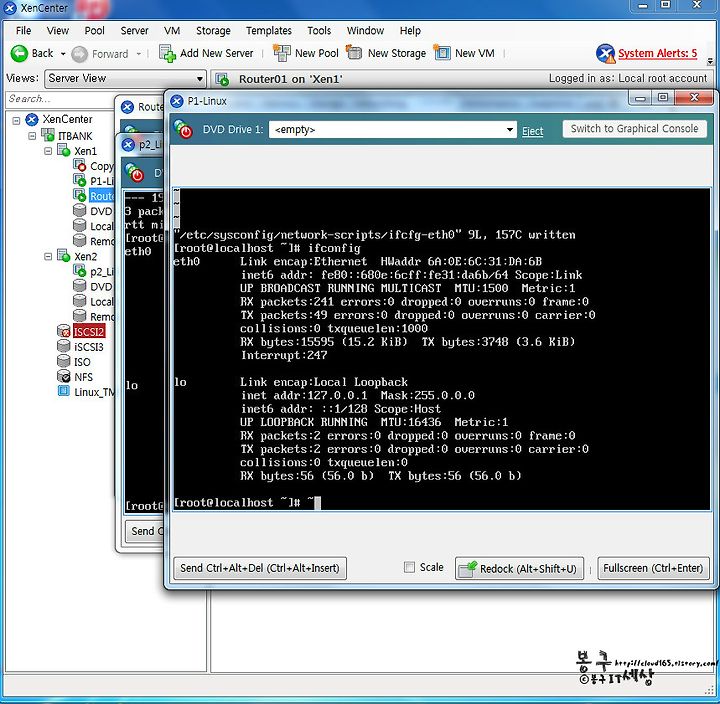
Task: Select the stopped Copy VM icon under Xen1
Action: (79, 165)
